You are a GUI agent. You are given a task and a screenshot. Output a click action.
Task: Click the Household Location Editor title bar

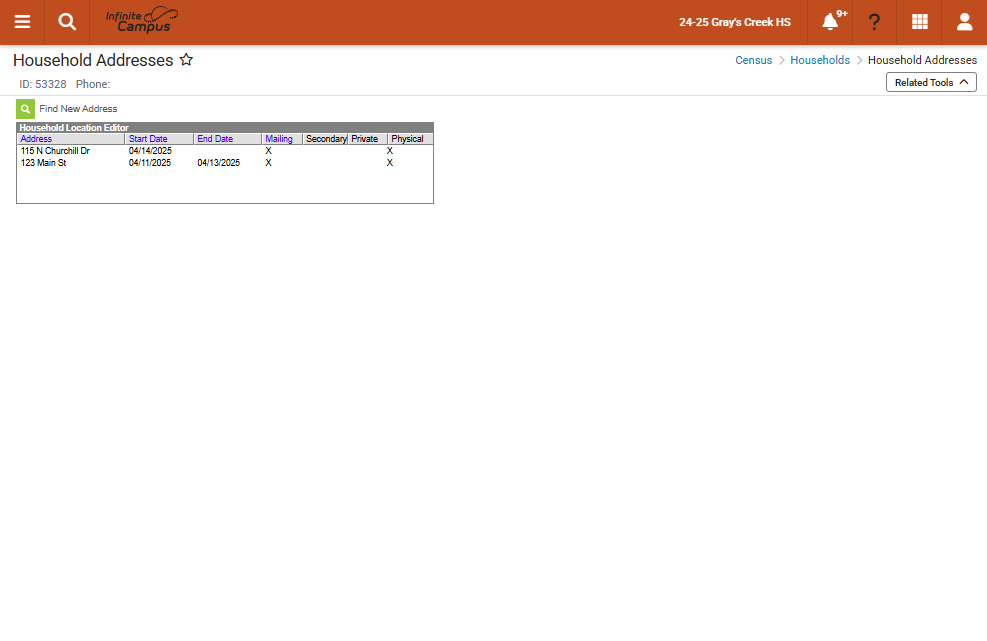tap(225, 128)
